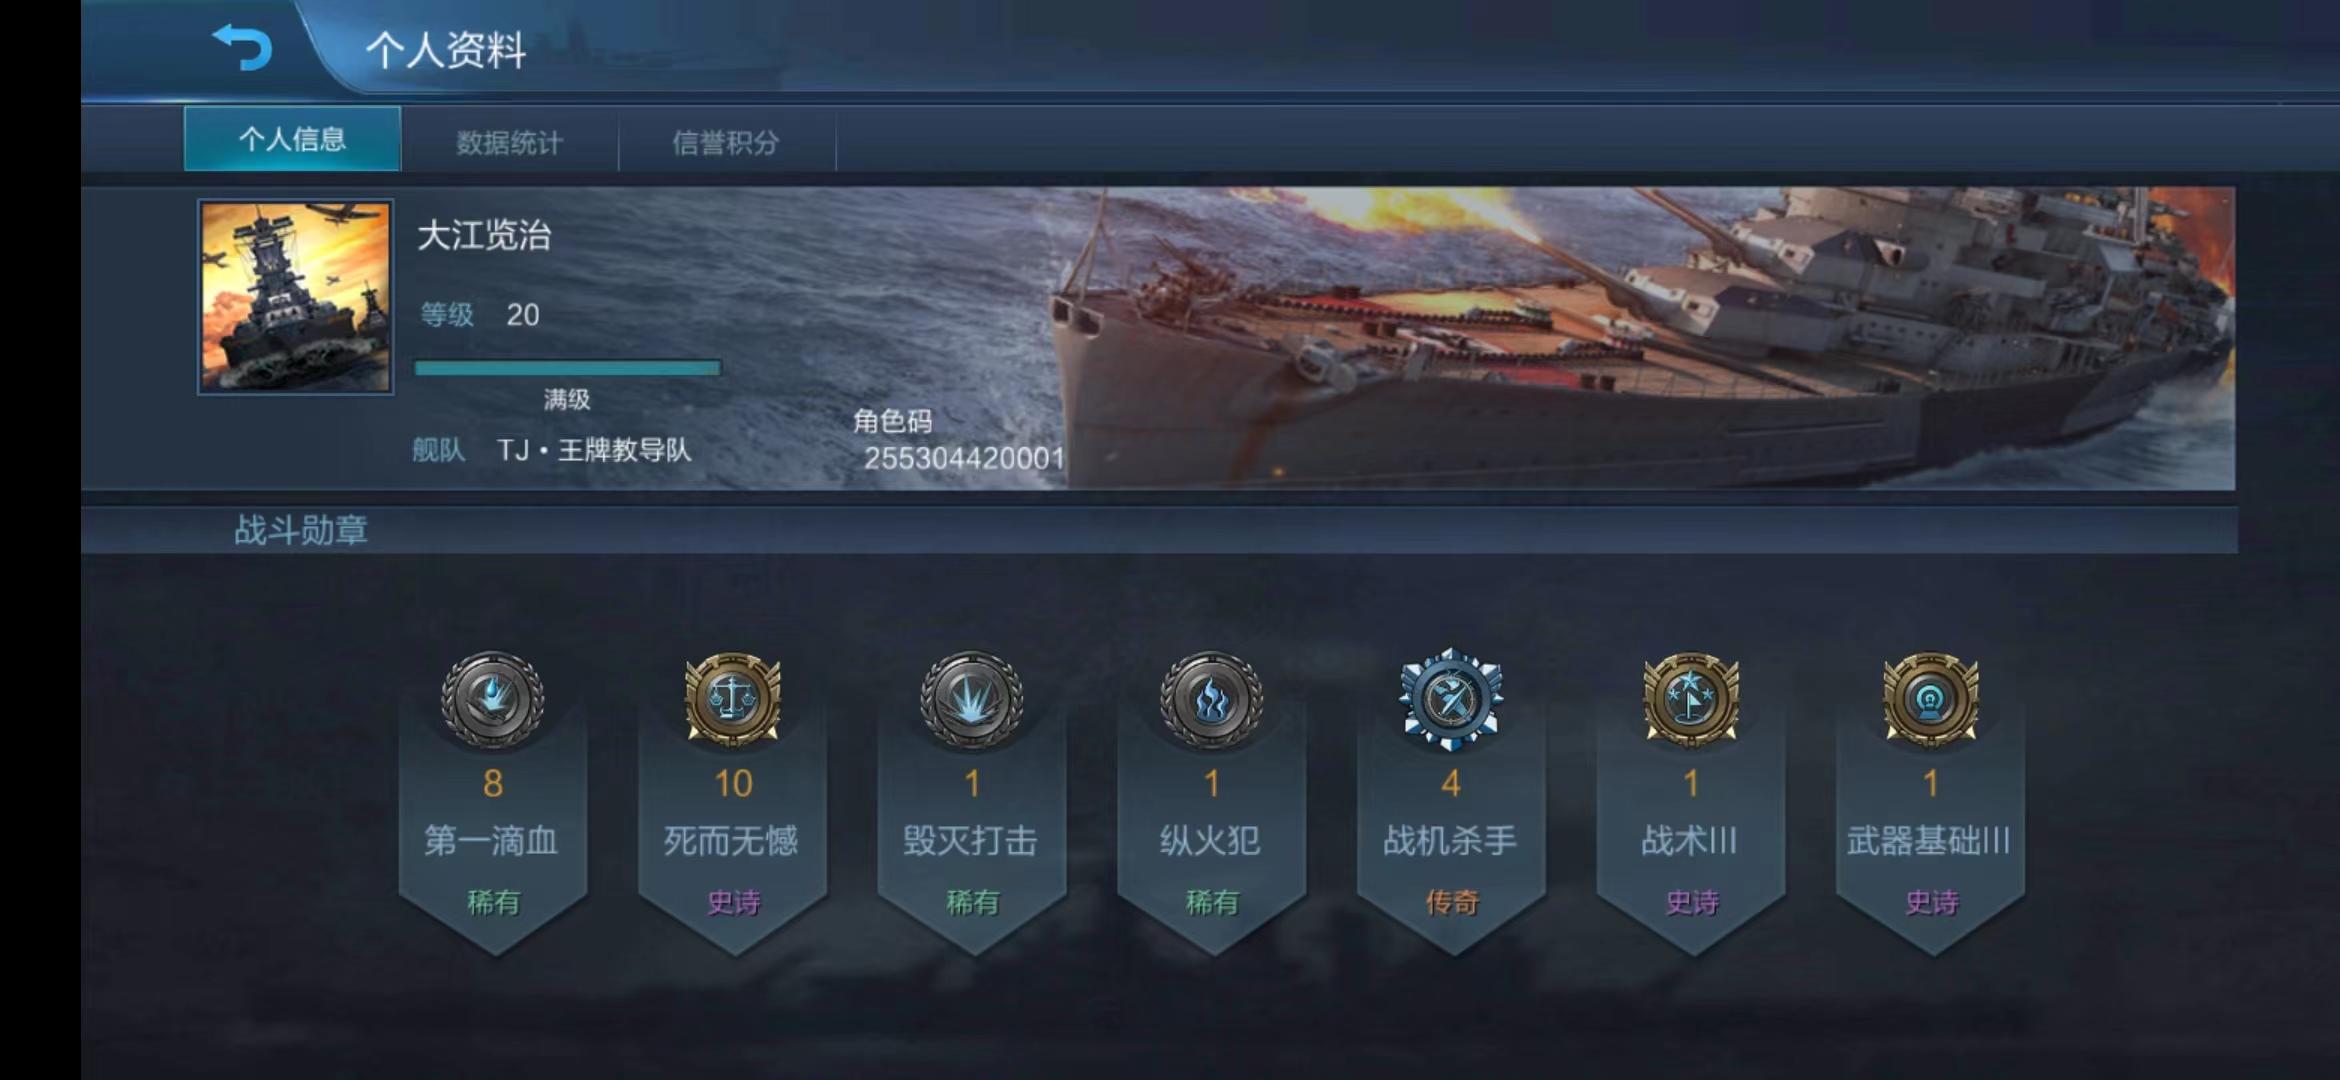Viewport: 2340px width, 1080px height.
Task: Open the 信誉积分 tab
Action: tap(726, 141)
